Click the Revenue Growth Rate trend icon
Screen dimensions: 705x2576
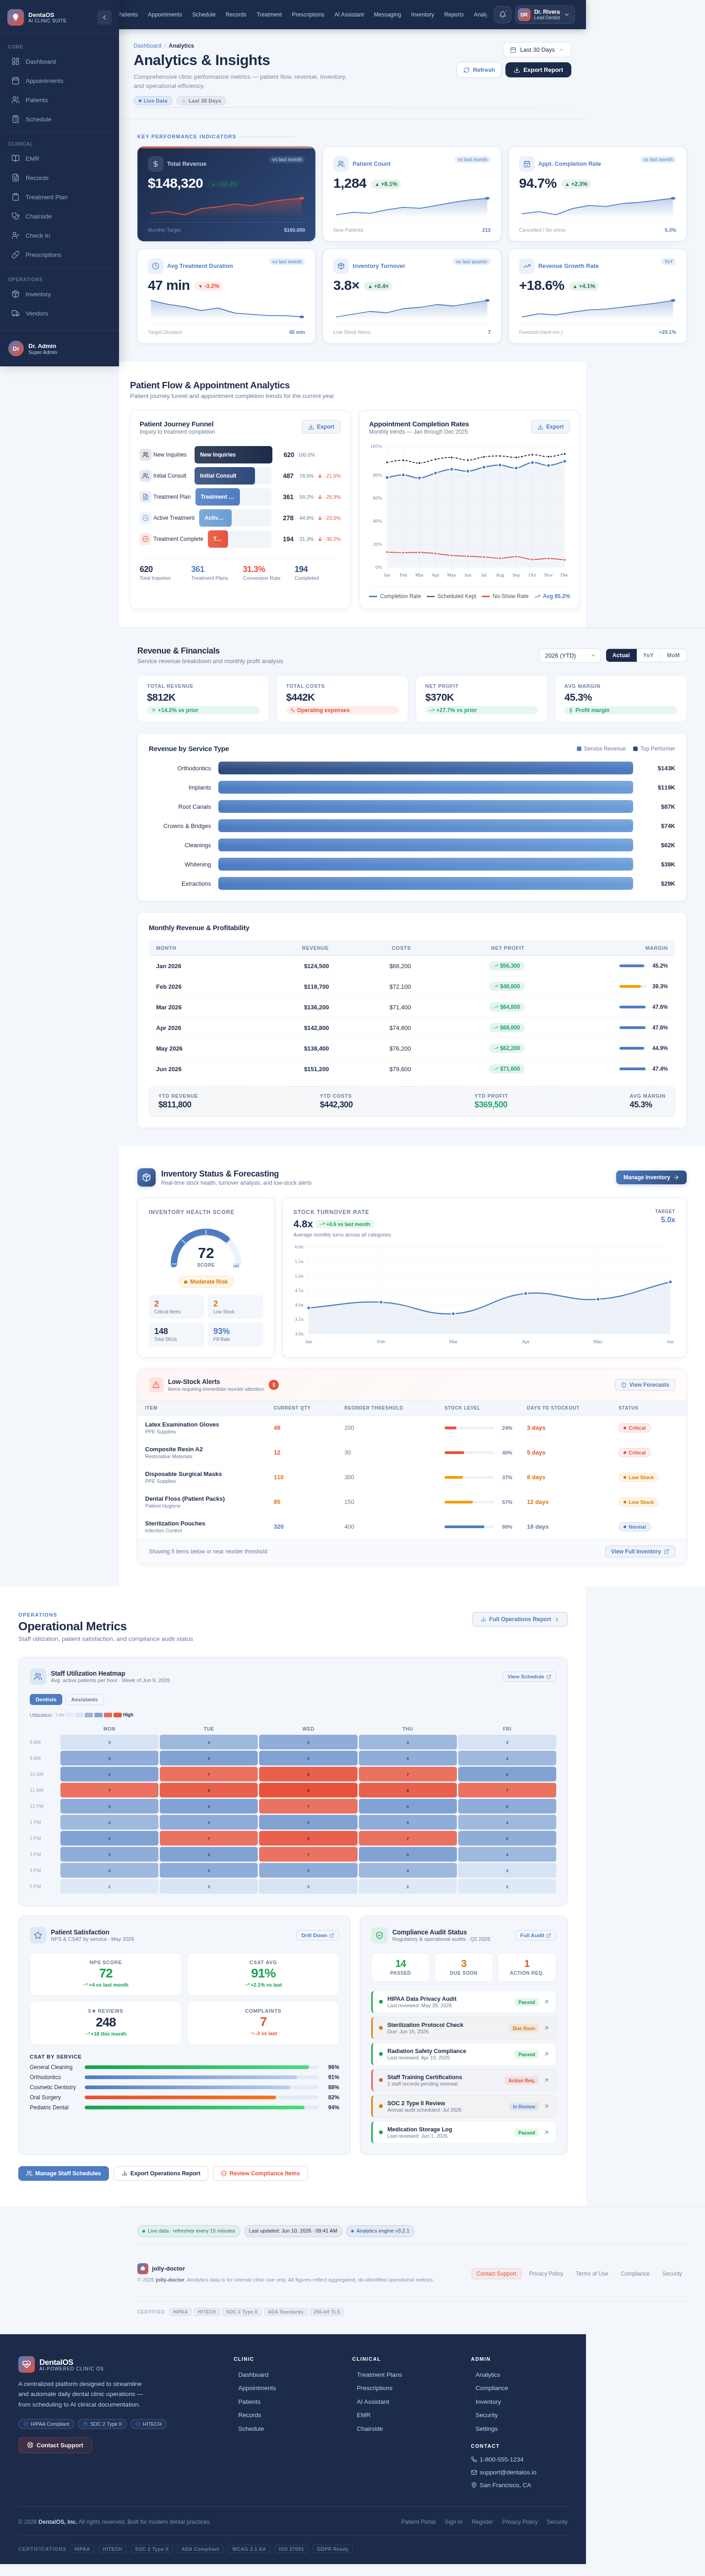526,266
